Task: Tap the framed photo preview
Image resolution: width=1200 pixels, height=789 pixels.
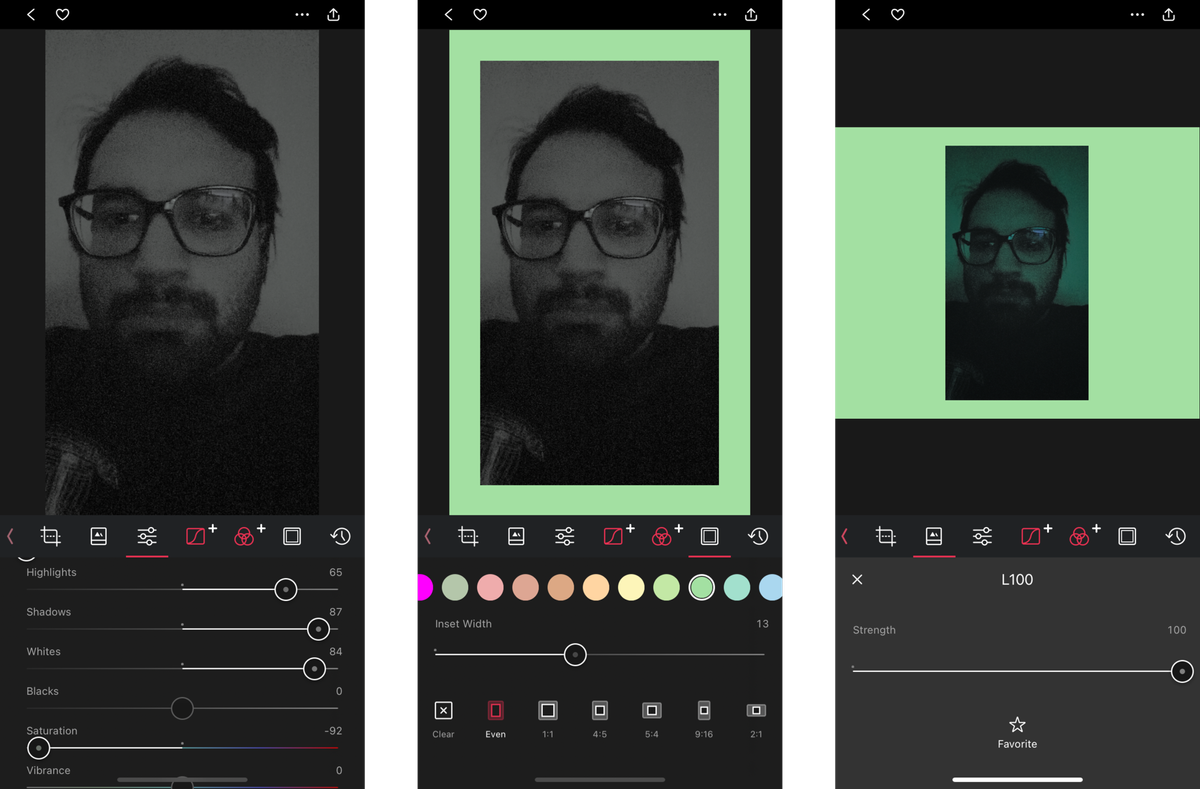Action: pos(599,272)
